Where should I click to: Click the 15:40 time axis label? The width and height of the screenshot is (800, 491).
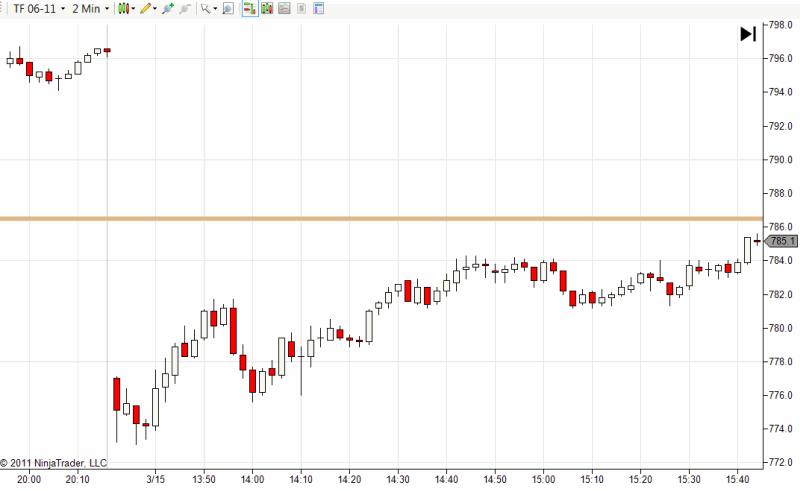pyautogui.click(x=737, y=480)
